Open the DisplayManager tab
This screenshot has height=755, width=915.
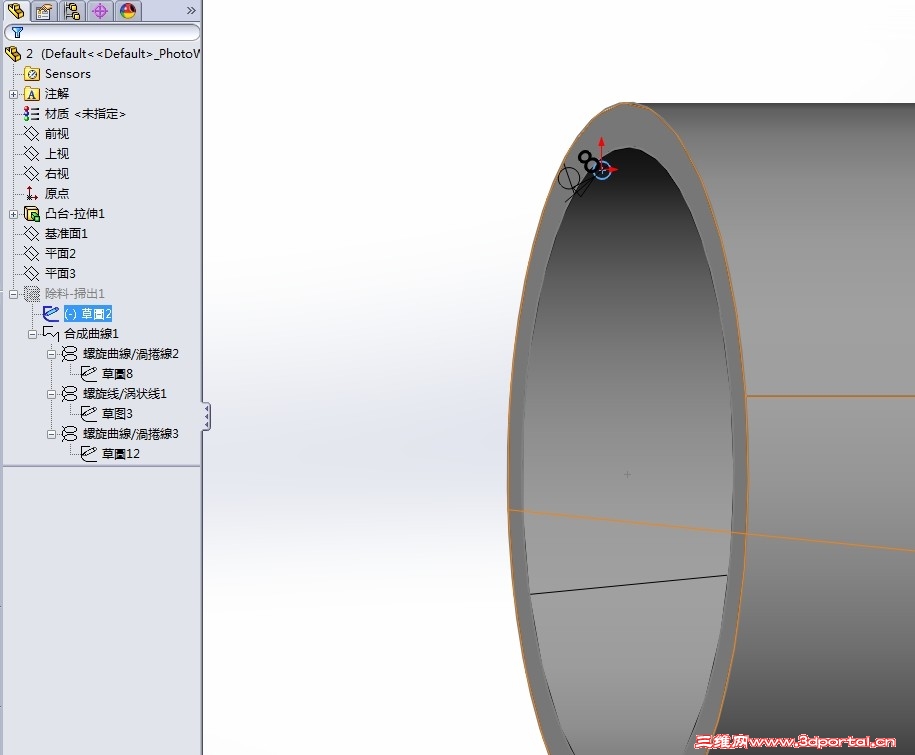pyautogui.click(x=128, y=11)
